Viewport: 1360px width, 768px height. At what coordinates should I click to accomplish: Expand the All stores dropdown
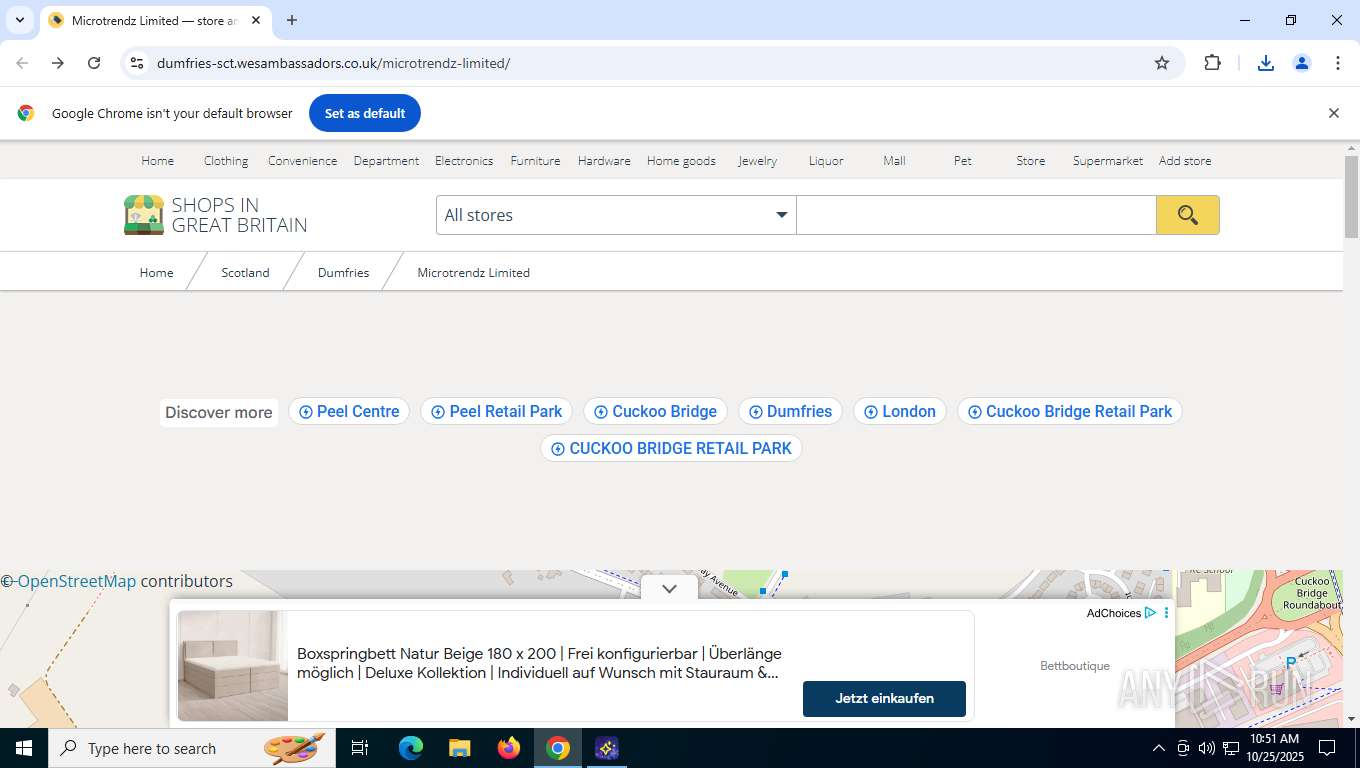[x=616, y=215]
